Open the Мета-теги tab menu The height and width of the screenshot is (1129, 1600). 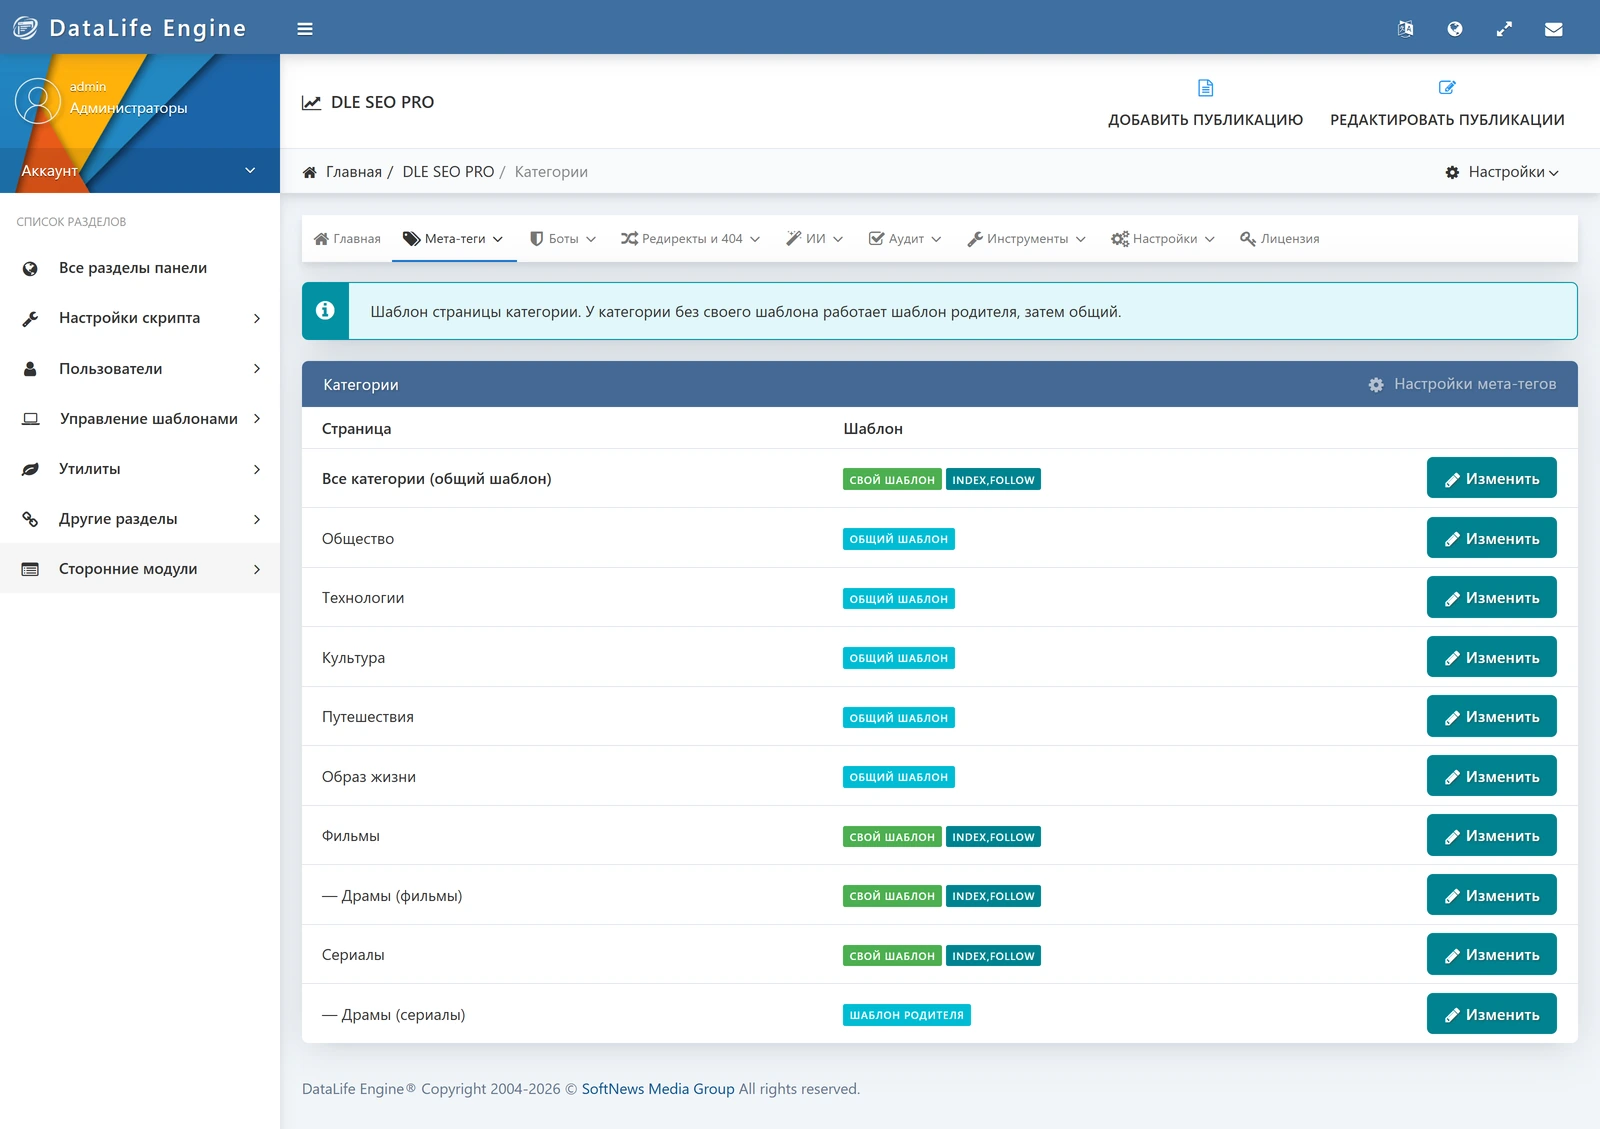(454, 239)
